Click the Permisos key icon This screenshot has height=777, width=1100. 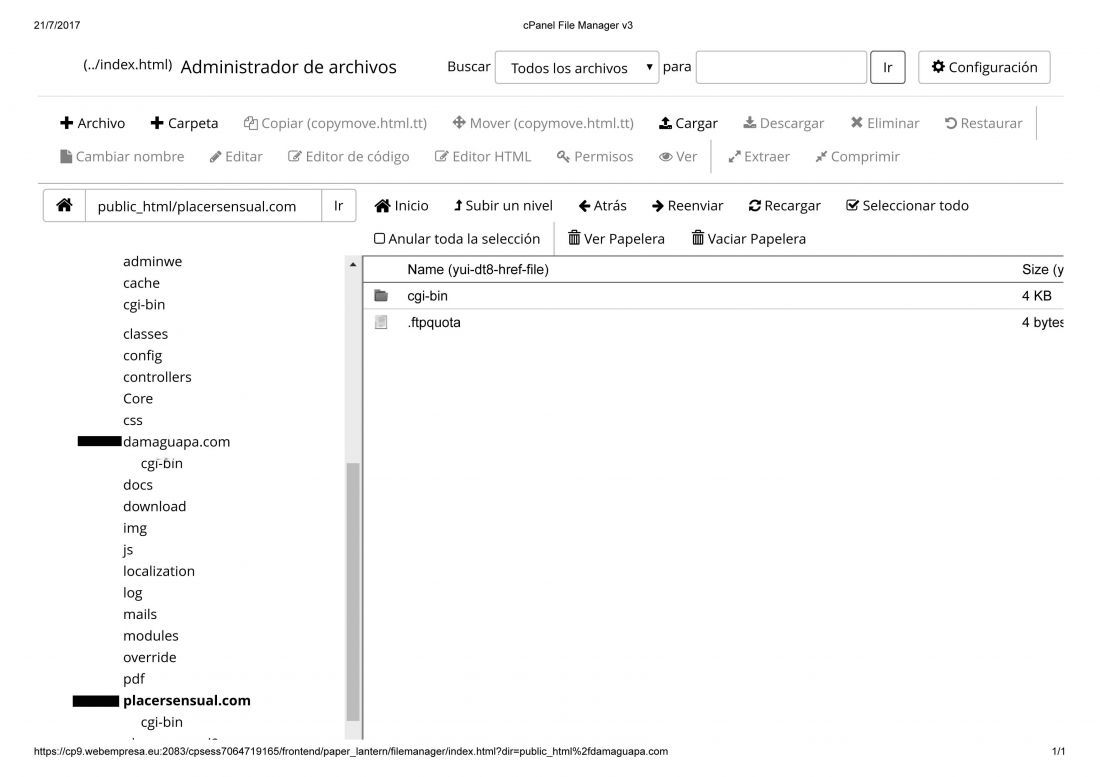(x=563, y=156)
